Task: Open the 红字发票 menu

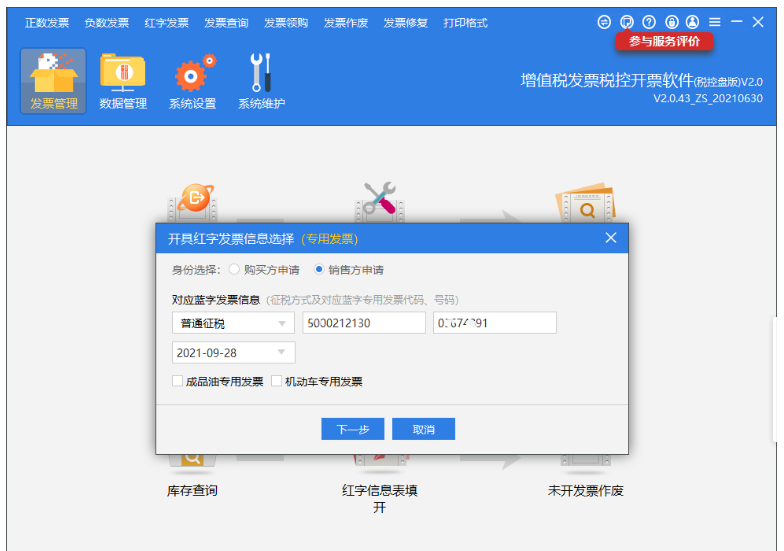Action: [x=166, y=23]
